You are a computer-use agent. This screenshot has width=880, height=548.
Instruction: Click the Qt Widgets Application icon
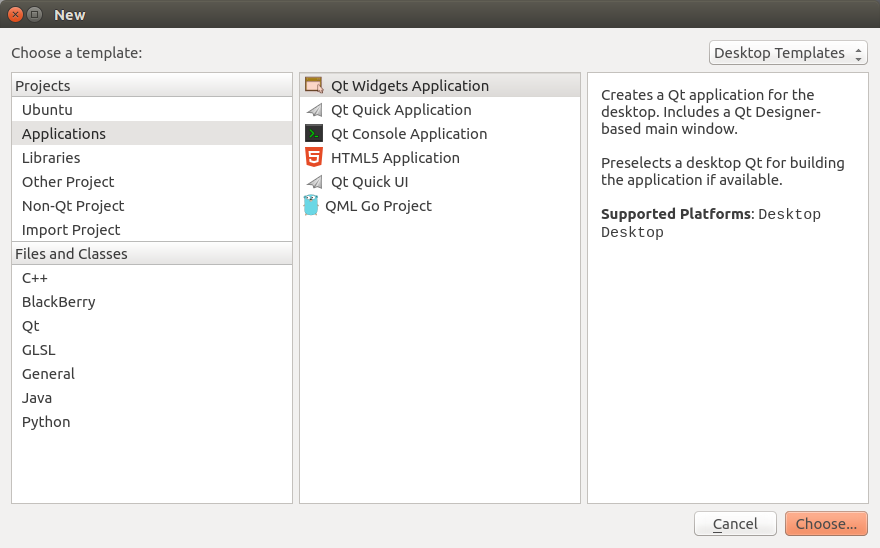click(x=314, y=86)
